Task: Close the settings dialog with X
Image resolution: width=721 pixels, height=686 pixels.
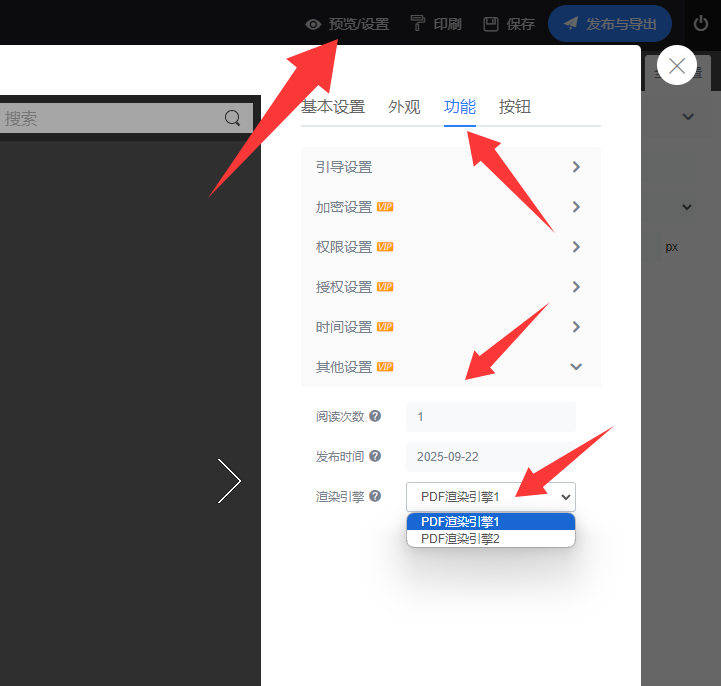Action: click(677, 66)
